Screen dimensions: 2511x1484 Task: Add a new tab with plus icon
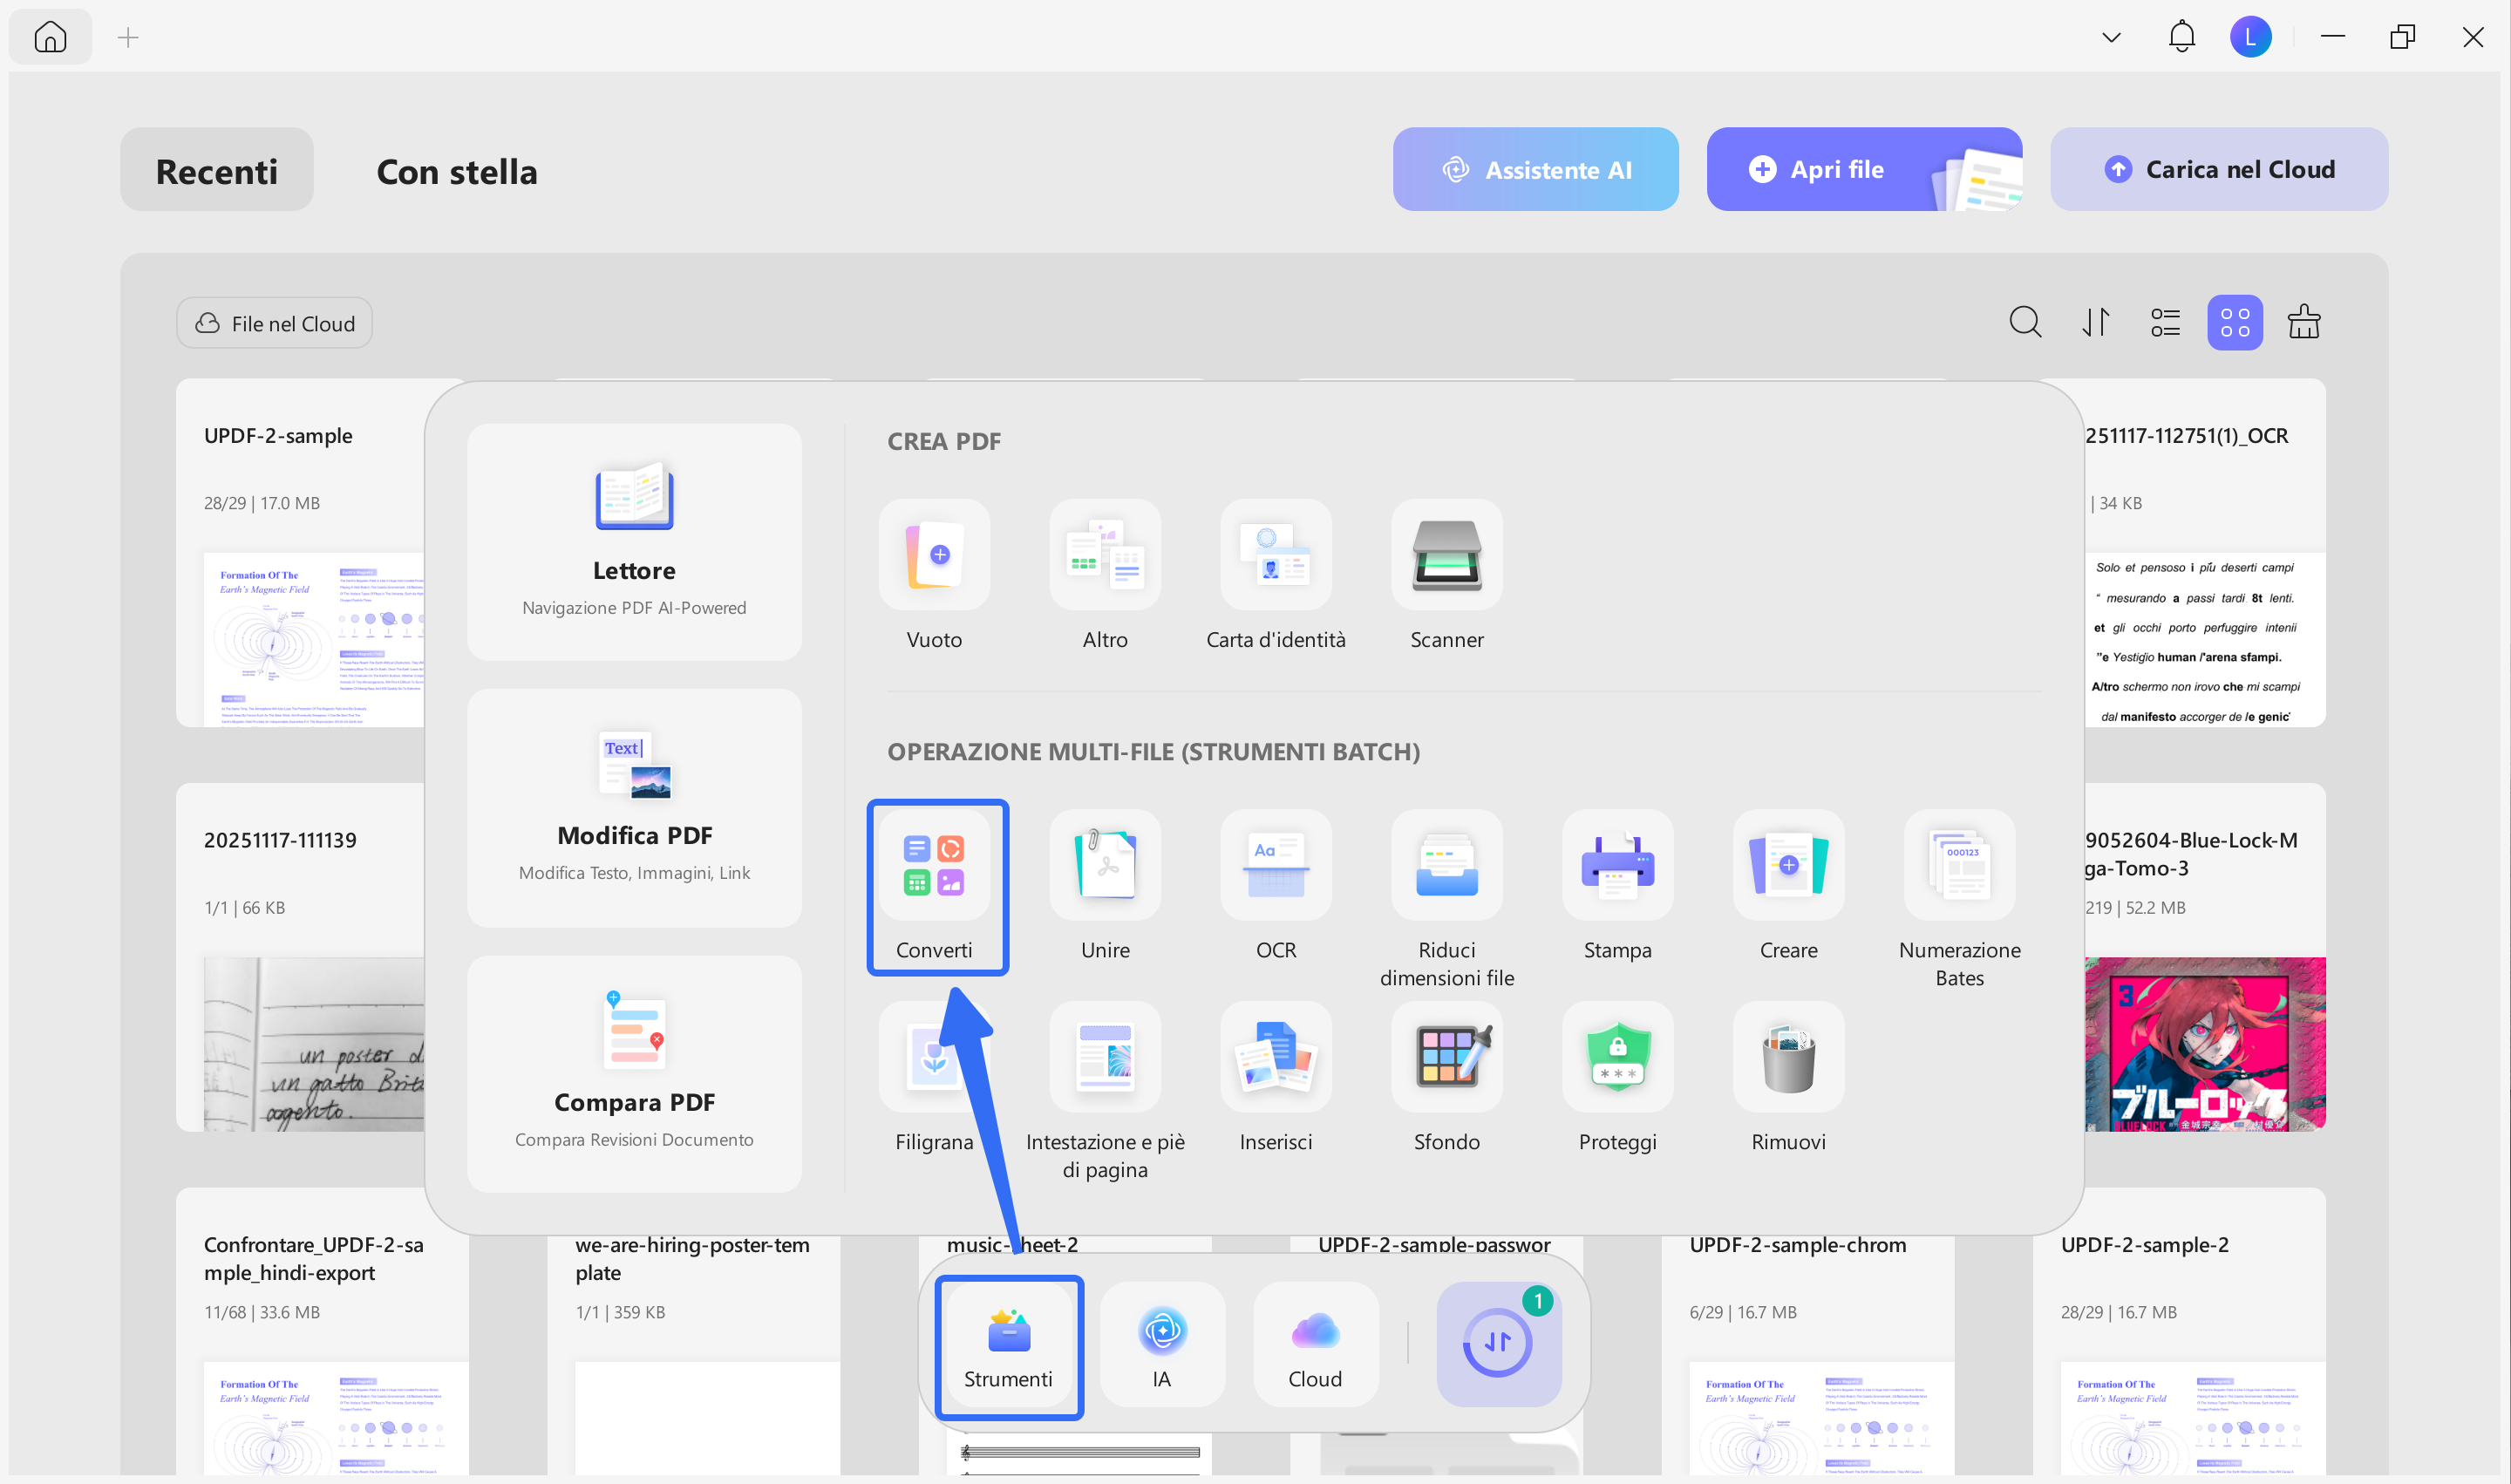128,38
